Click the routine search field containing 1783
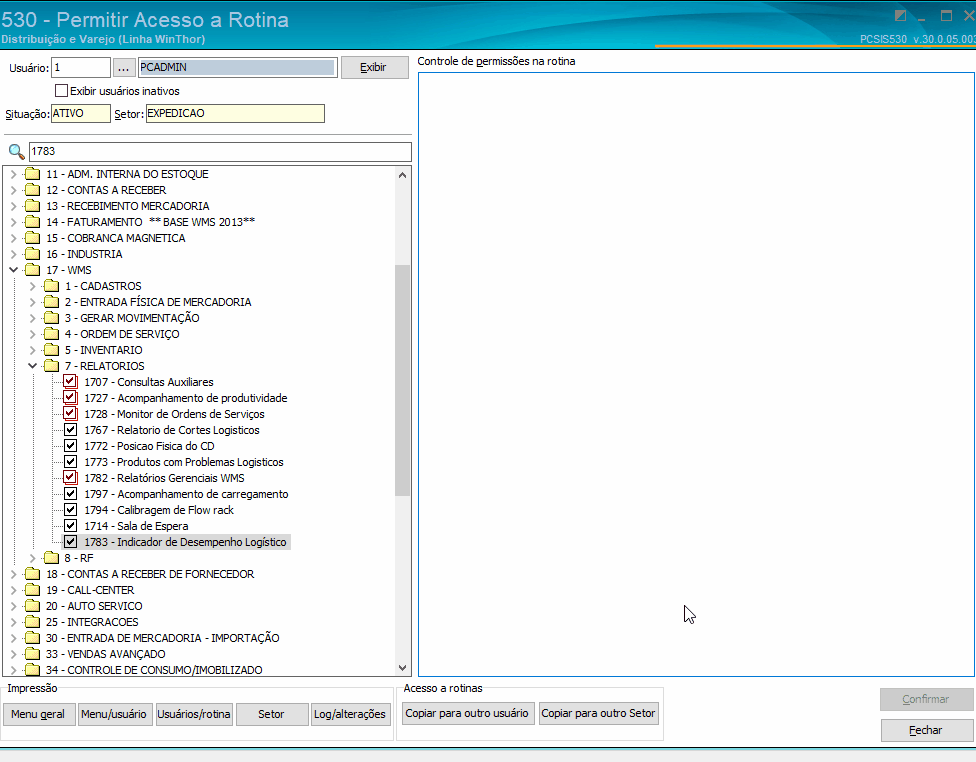Viewport: 976px width, 762px height. click(x=220, y=151)
